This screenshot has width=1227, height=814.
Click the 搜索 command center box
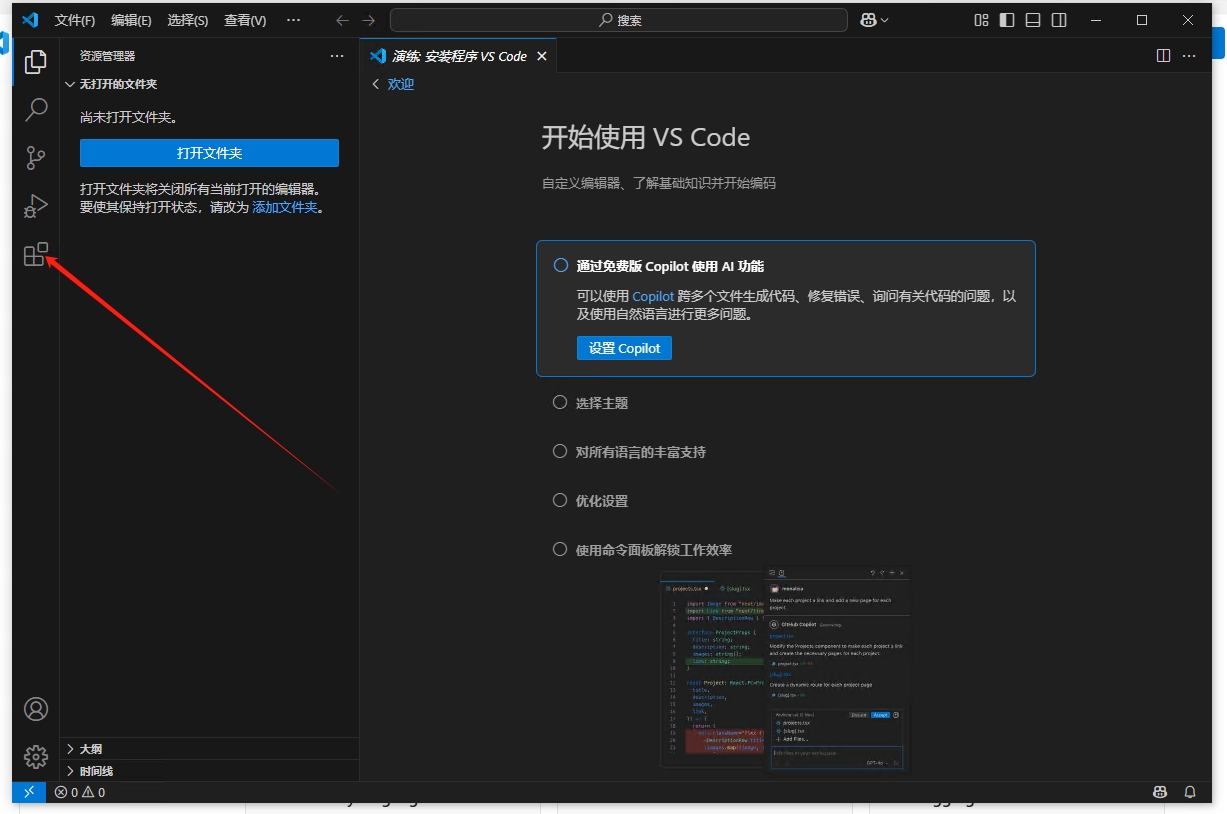tap(619, 20)
